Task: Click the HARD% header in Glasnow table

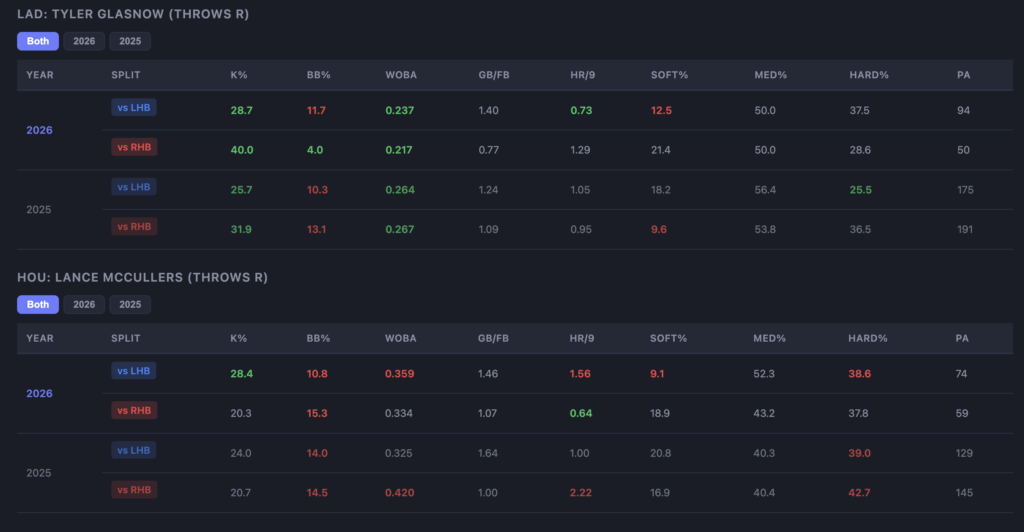Action: (x=869, y=75)
